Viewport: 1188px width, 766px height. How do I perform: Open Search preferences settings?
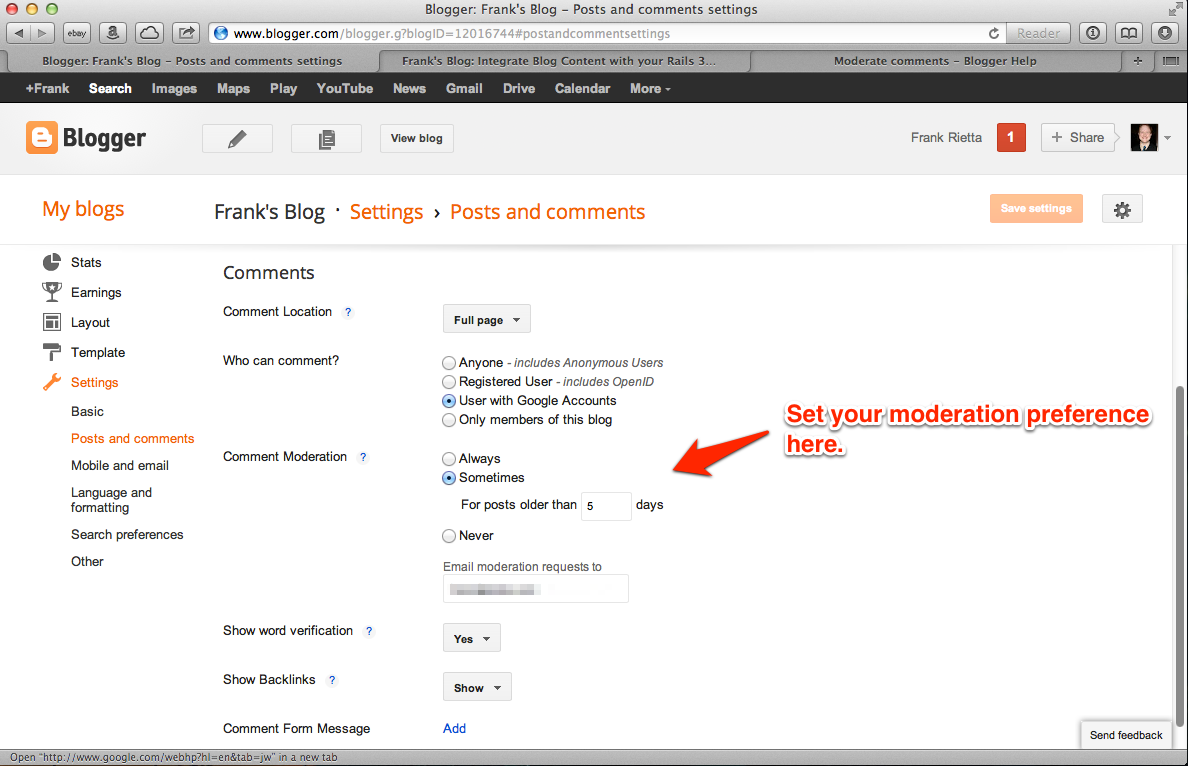point(127,534)
